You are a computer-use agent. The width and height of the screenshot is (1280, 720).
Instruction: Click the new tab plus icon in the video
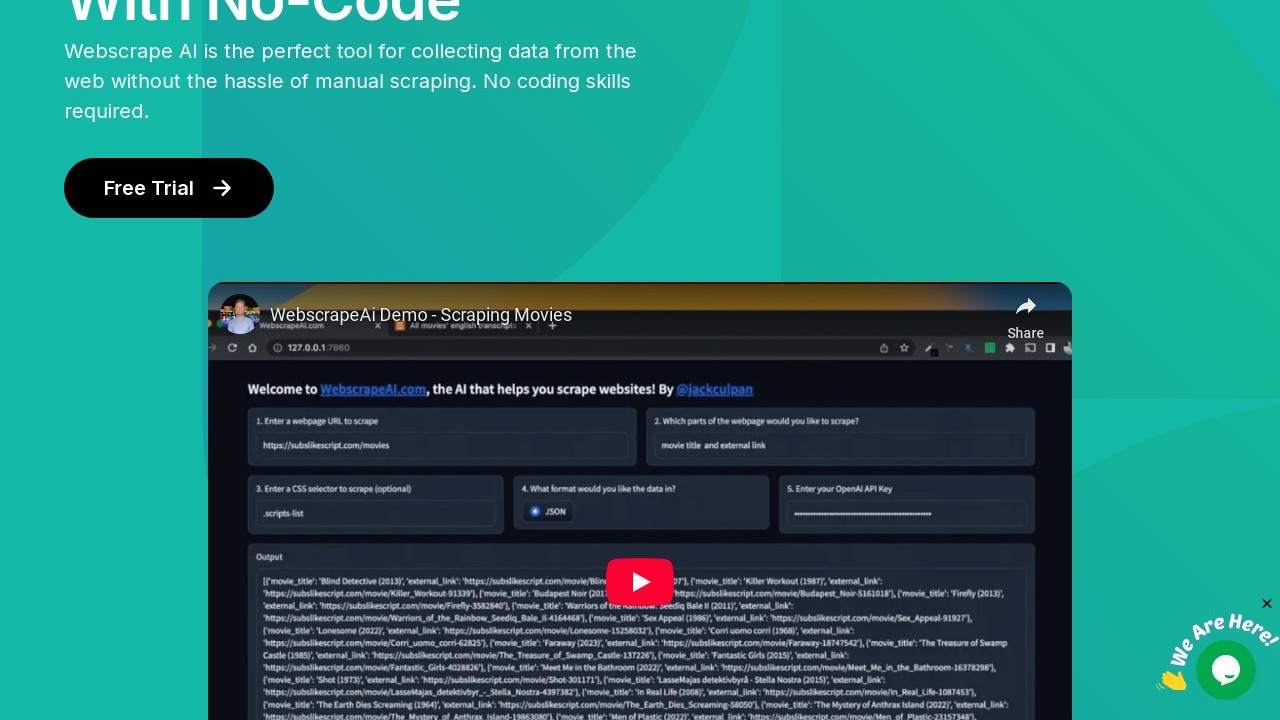[x=552, y=325]
